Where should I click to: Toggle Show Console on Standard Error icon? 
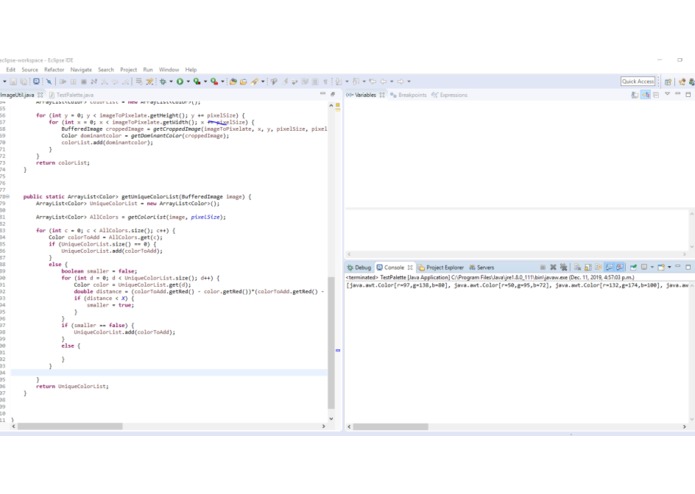[620, 267]
